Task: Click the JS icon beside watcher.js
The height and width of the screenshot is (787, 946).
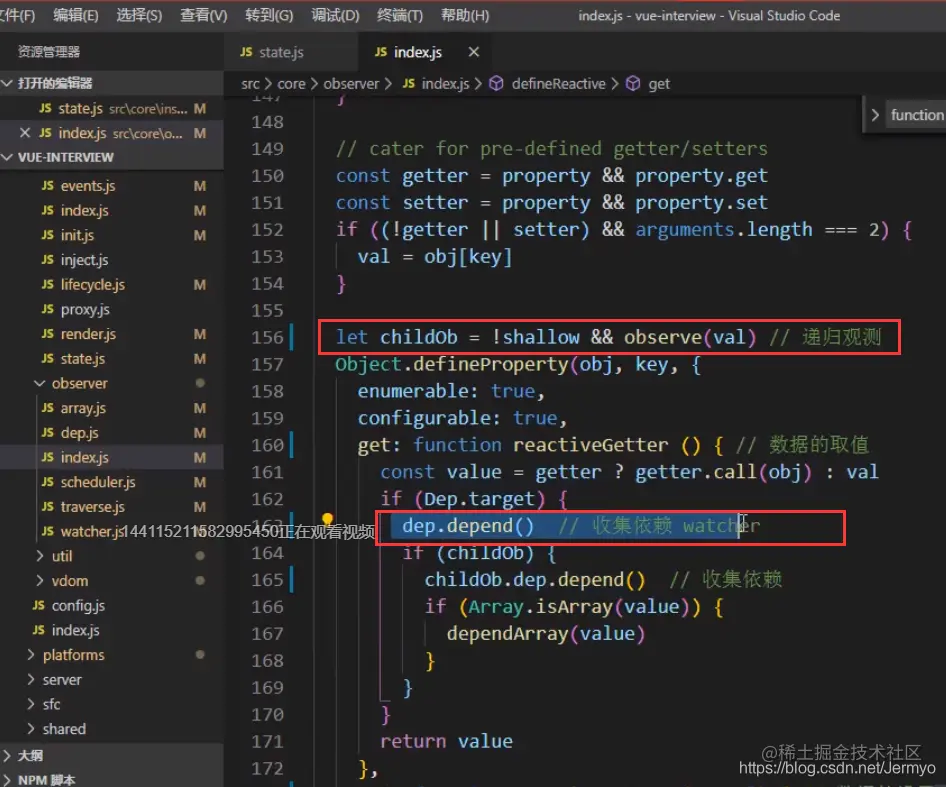Action: coord(48,531)
